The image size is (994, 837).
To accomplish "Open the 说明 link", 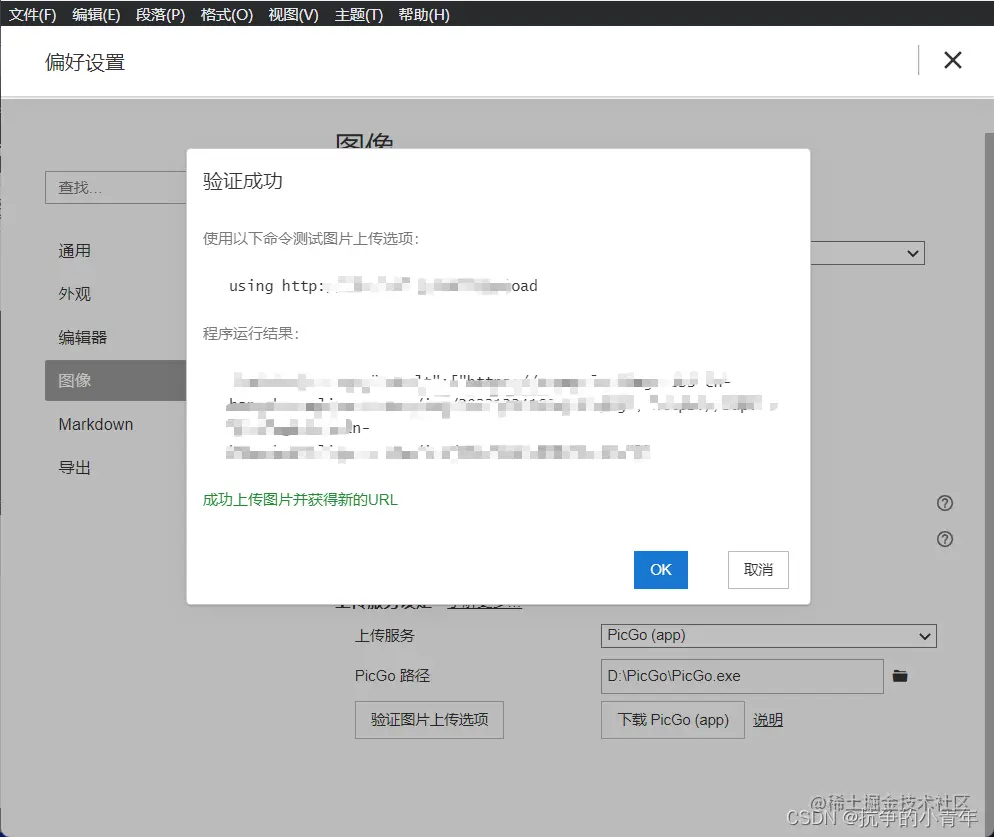I will pyautogui.click(x=768, y=720).
